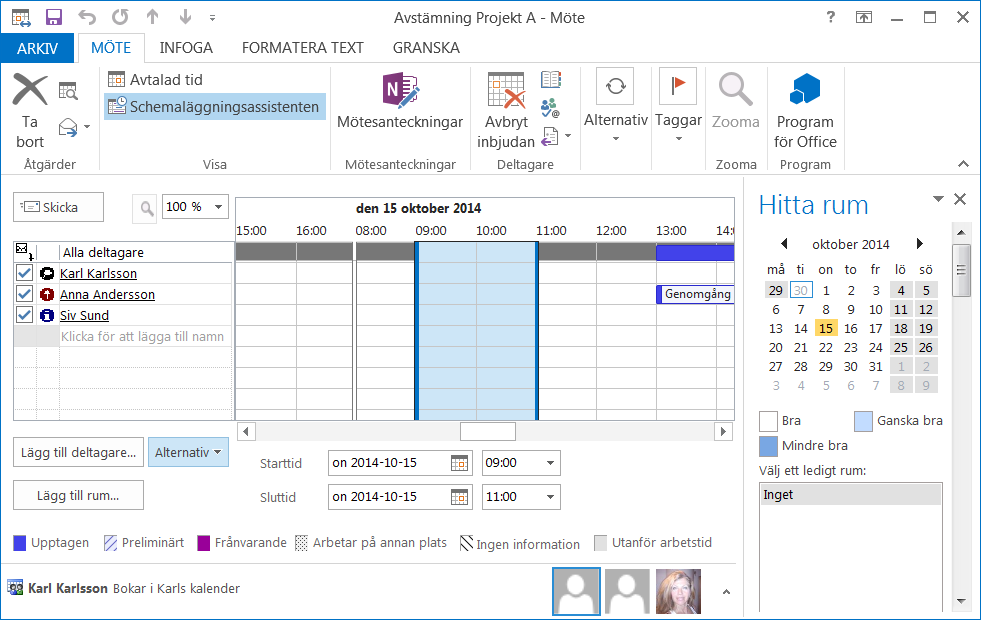Open Mötesanteckningar OneNote icon
981x620 pixels.
(x=400, y=101)
